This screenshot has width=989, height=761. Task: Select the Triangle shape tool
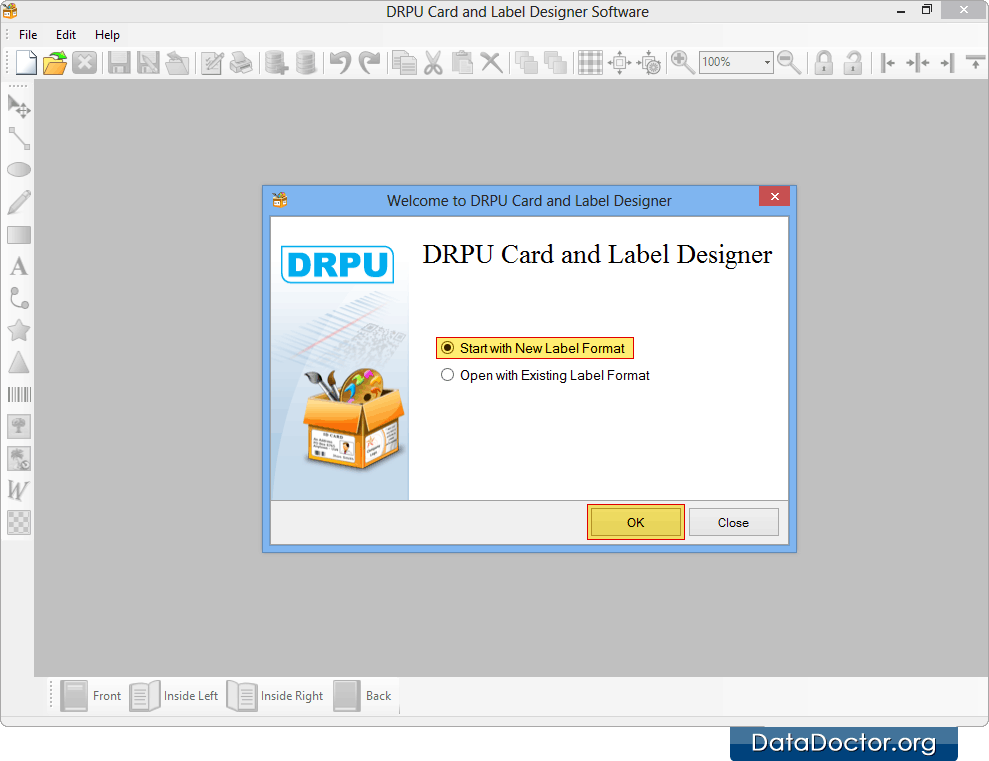tap(19, 362)
